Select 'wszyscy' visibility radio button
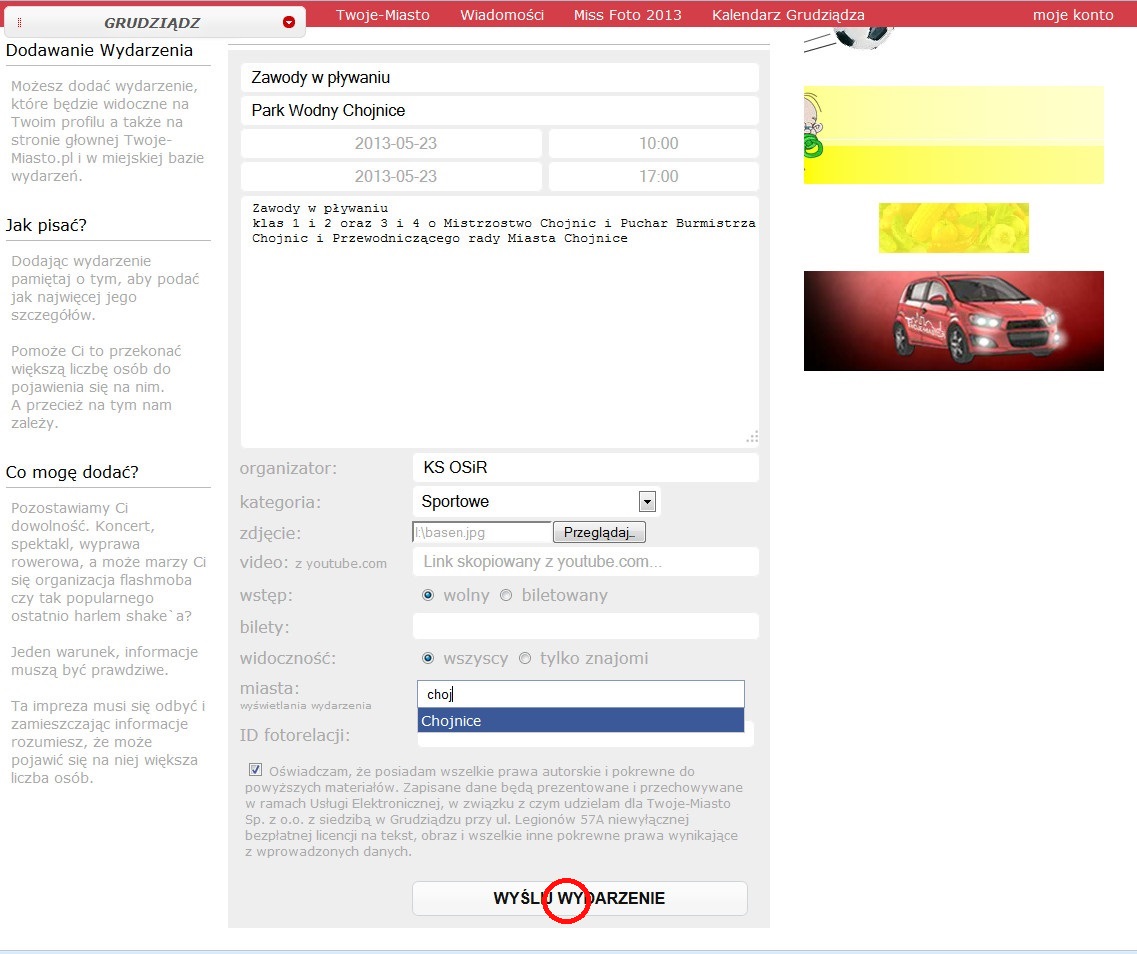1137x954 pixels. pyautogui.click(x=428, y=658)
